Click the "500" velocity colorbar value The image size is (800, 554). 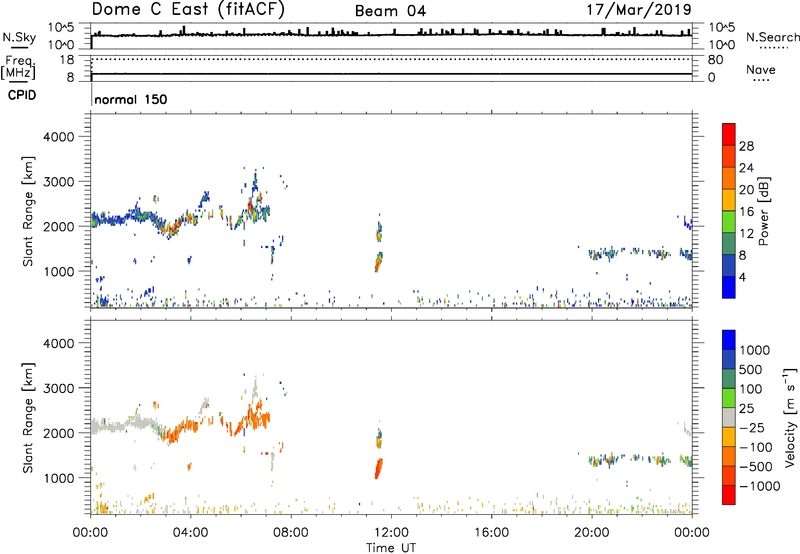tap(750, 370)
